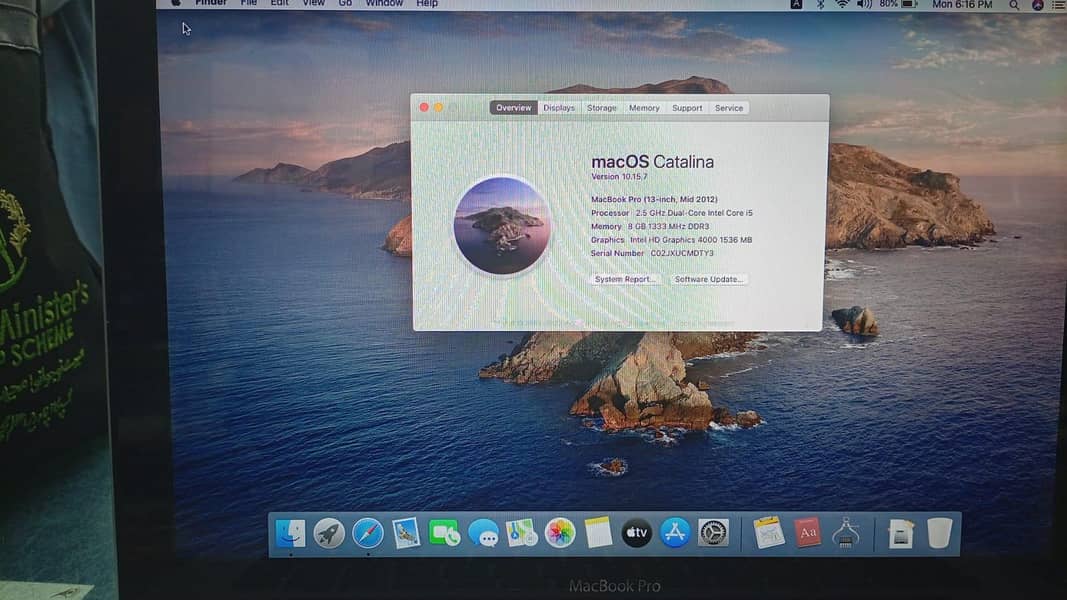Switch to the Displays tab
This screenshot has height=600, width=1067.
tap(559, 107)
